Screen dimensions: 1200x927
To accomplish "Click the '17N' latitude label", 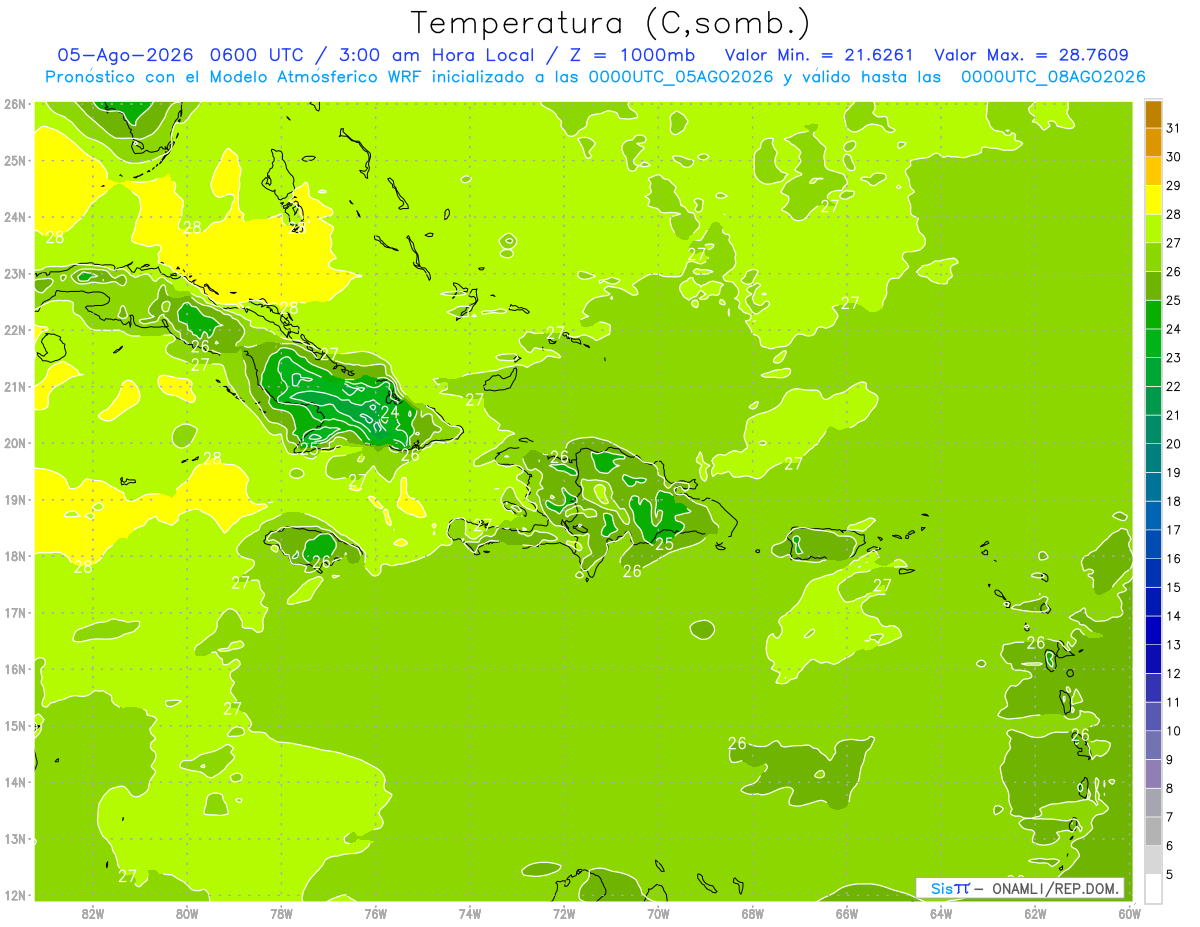I will [14, 612].
